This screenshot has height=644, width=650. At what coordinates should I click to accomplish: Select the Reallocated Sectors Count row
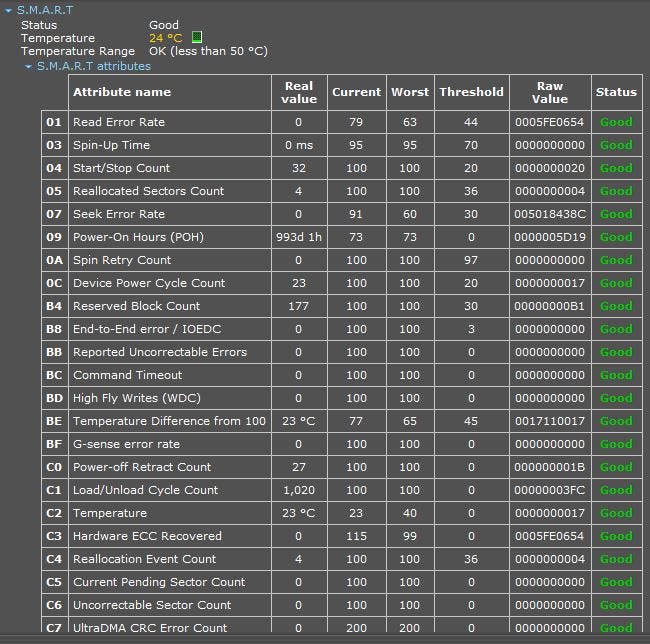pos(148,191)
